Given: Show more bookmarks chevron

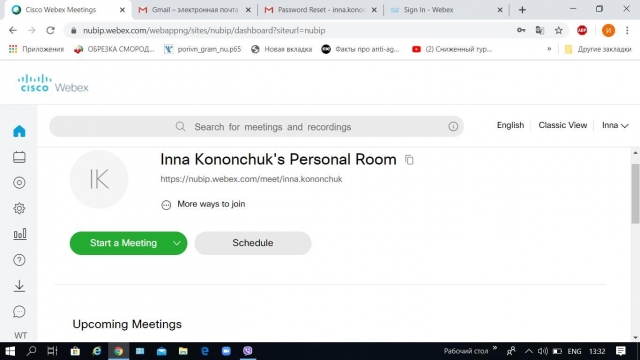Looking at the screenshot, I should click(x=549, y=49).
